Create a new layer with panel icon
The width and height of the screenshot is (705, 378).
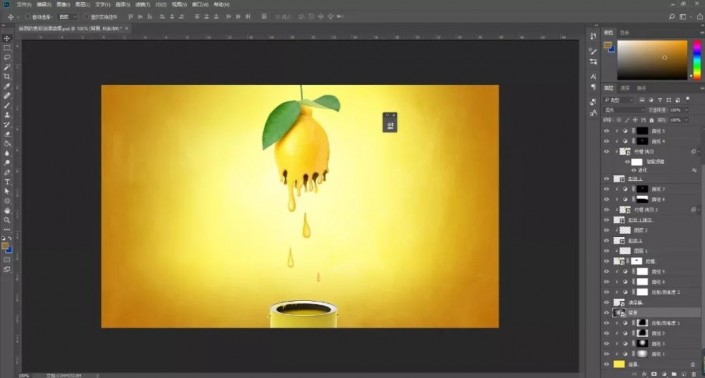683,374
